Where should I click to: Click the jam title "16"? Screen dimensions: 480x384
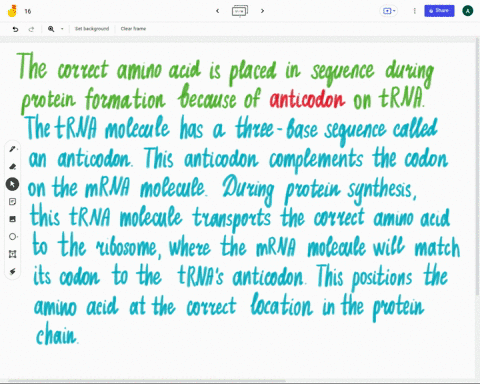[28, 11]
